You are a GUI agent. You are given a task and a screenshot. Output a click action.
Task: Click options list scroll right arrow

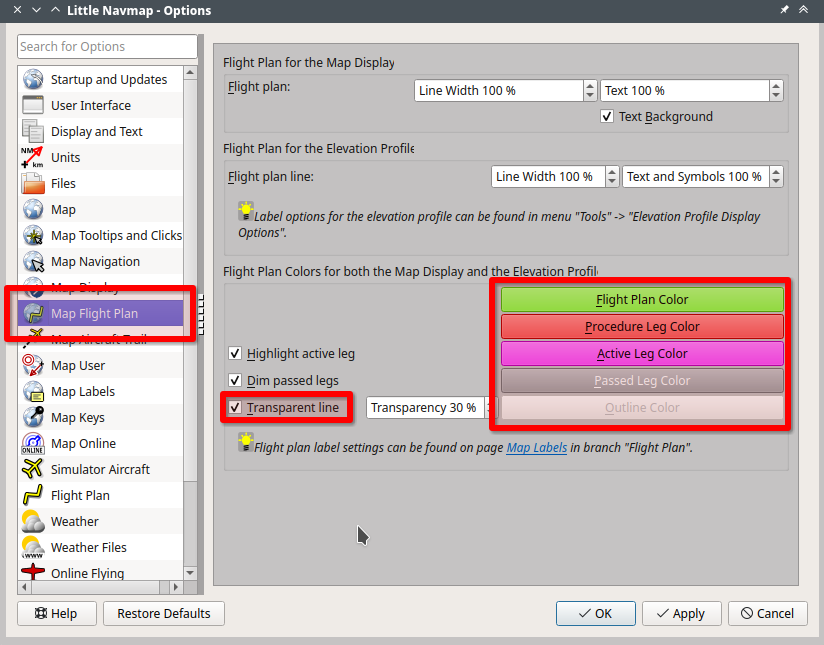(x=176, y=587)
